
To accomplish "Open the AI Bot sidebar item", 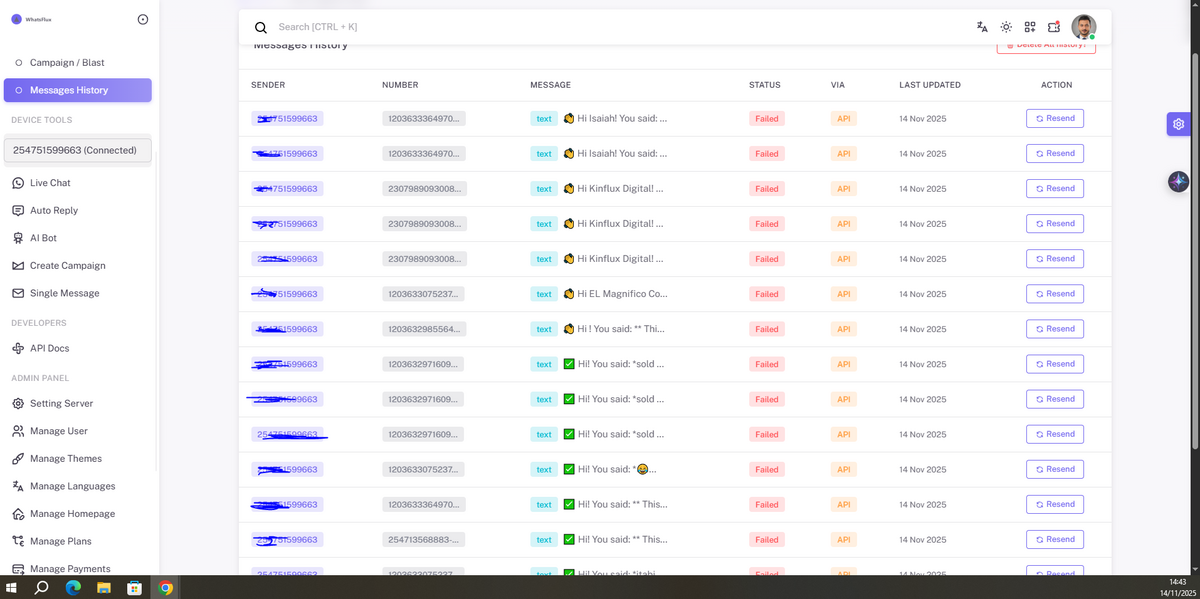I will tap(43, 238).
